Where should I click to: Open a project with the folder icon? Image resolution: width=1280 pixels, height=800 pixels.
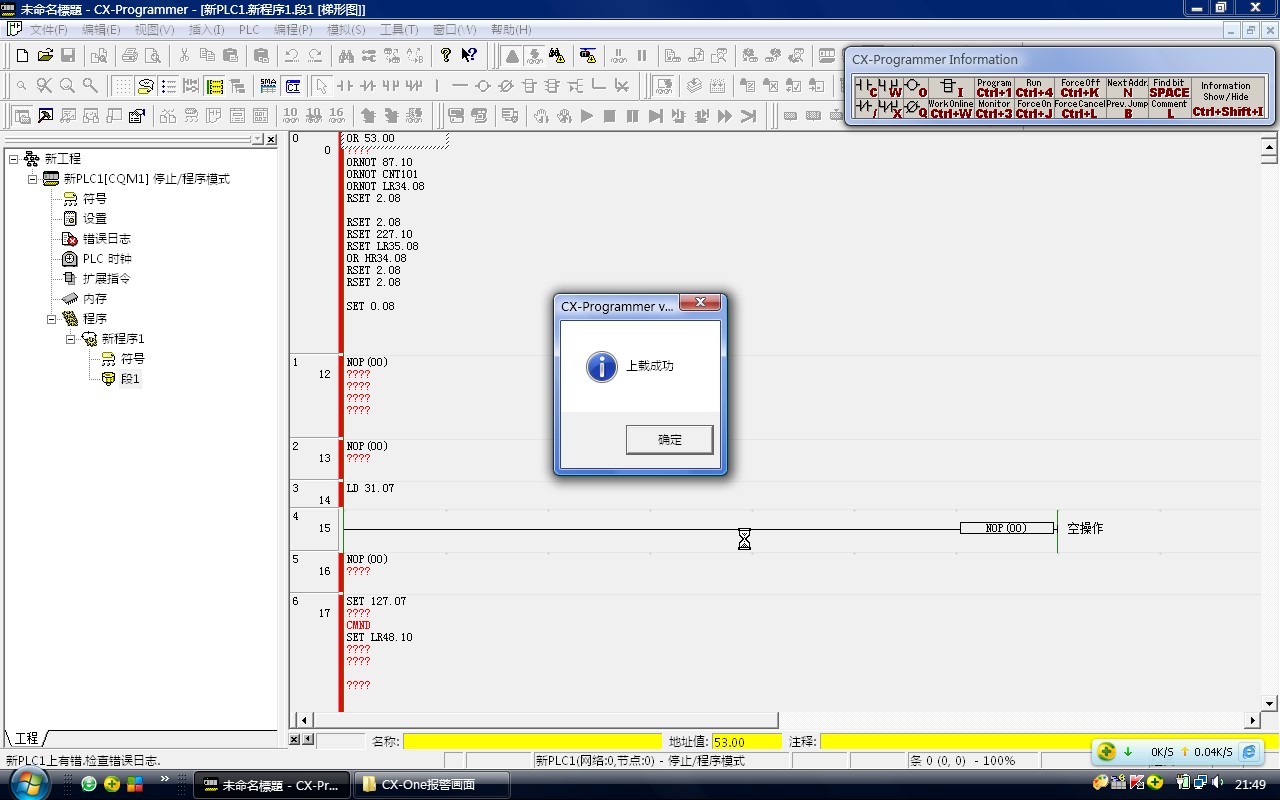[x=45, y=56]
